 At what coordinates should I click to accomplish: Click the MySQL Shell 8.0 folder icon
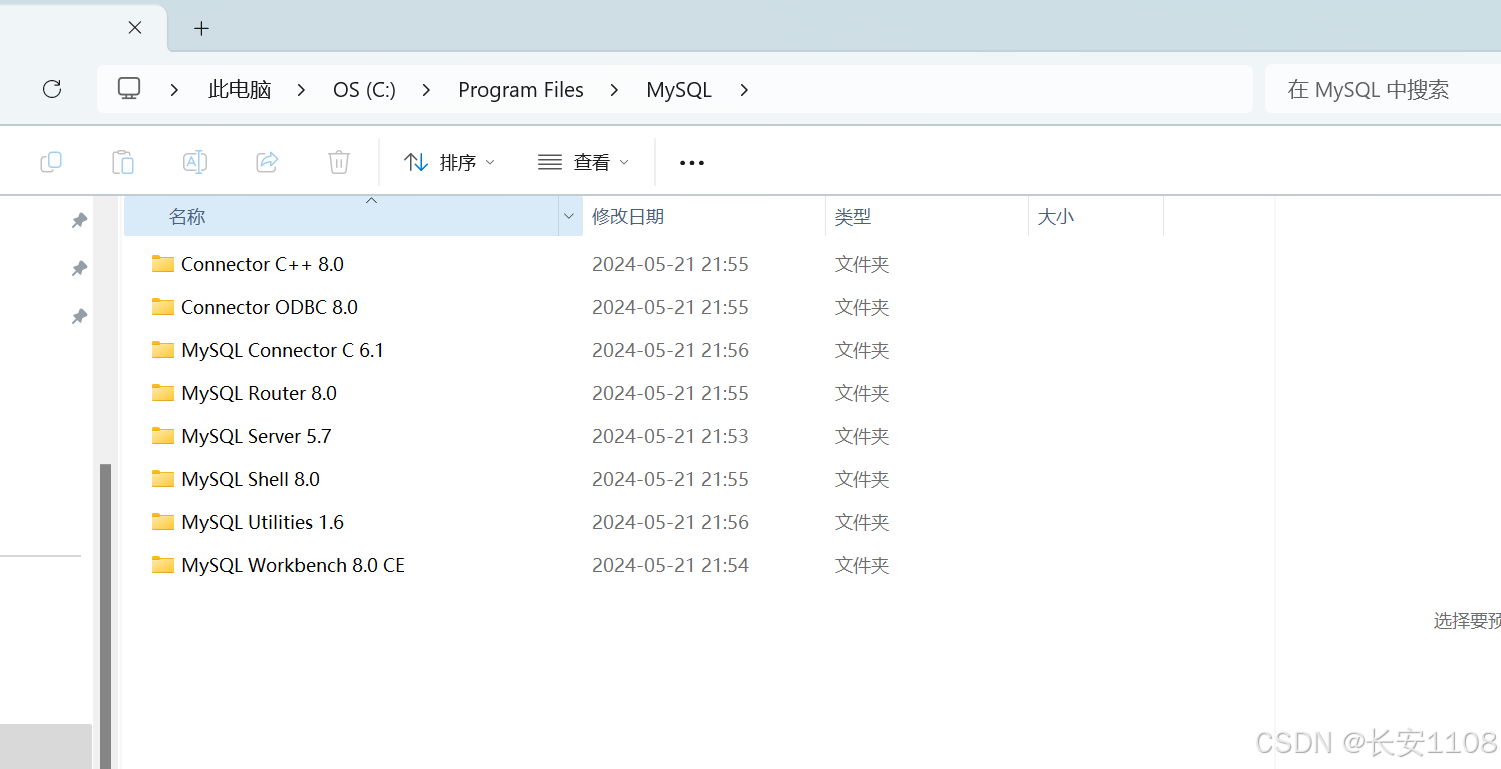[163, 479]
